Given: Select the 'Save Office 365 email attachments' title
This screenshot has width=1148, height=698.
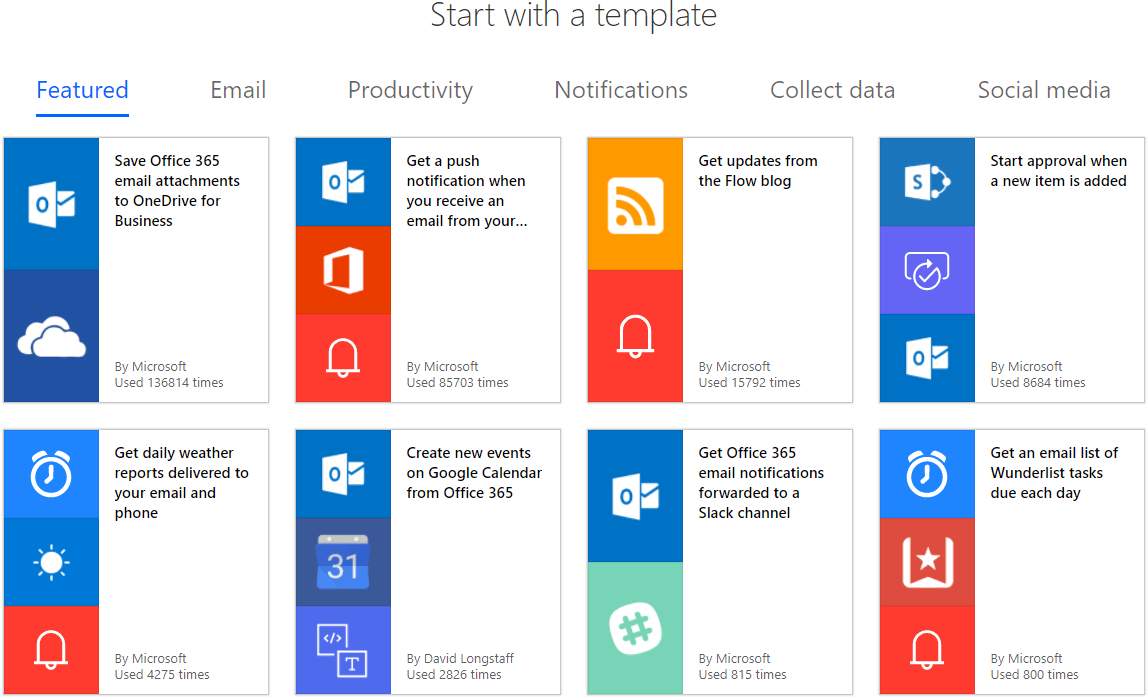Looking at the screenshot, I should (x=177, y=190).
